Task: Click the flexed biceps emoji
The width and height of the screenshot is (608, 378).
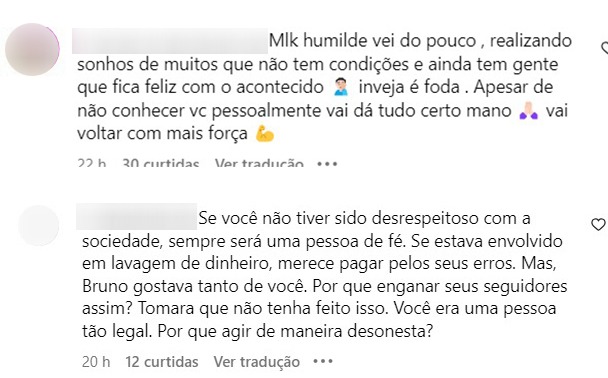Action: pos(265,133)
